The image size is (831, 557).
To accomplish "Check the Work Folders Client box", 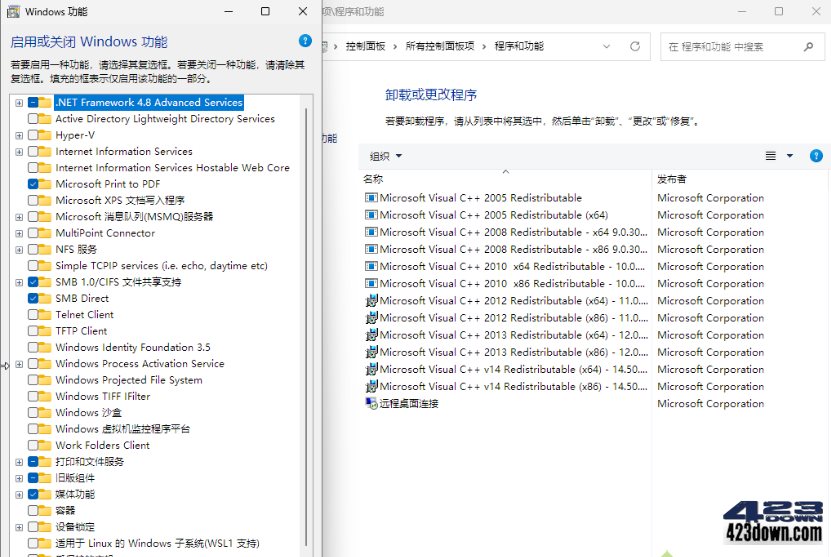I will [33, 445].
